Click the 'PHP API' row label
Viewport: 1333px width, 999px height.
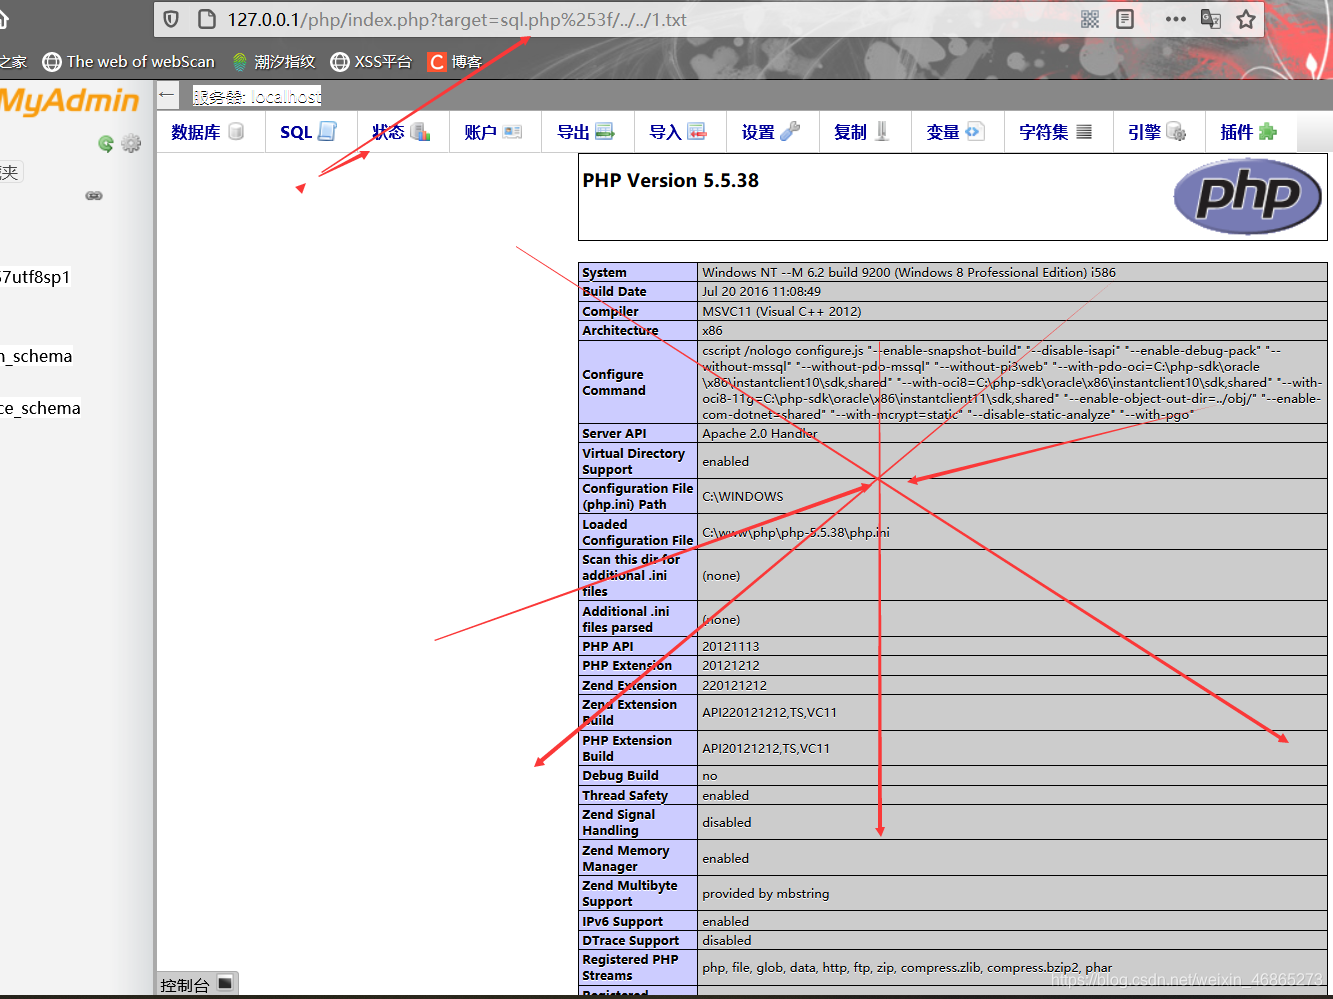click(x=608, y=647)
